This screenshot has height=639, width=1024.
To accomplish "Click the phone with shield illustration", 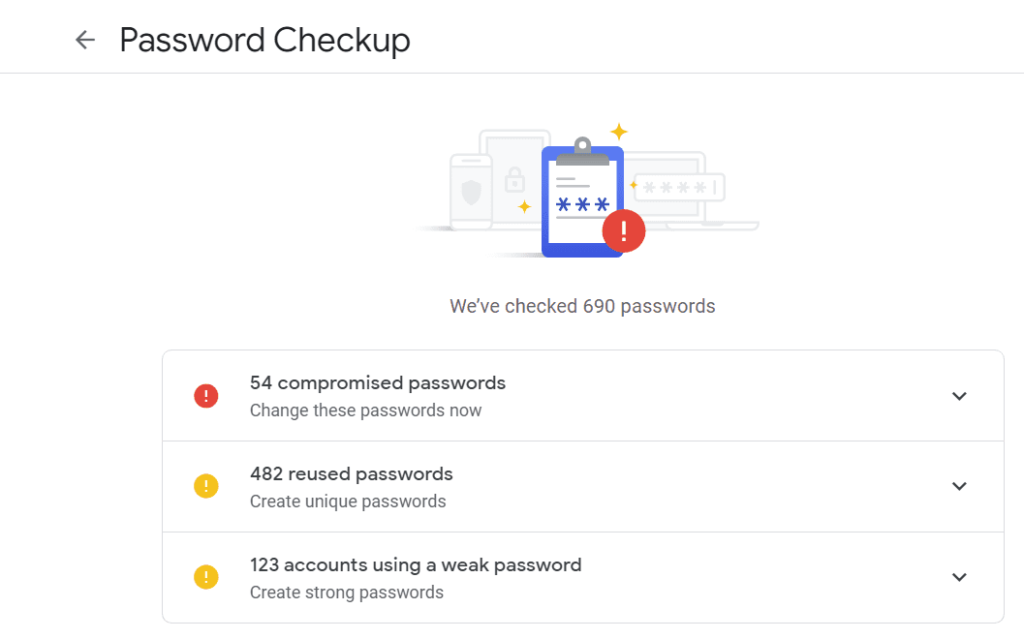I will pyautogui.click(x=469, y=191).
